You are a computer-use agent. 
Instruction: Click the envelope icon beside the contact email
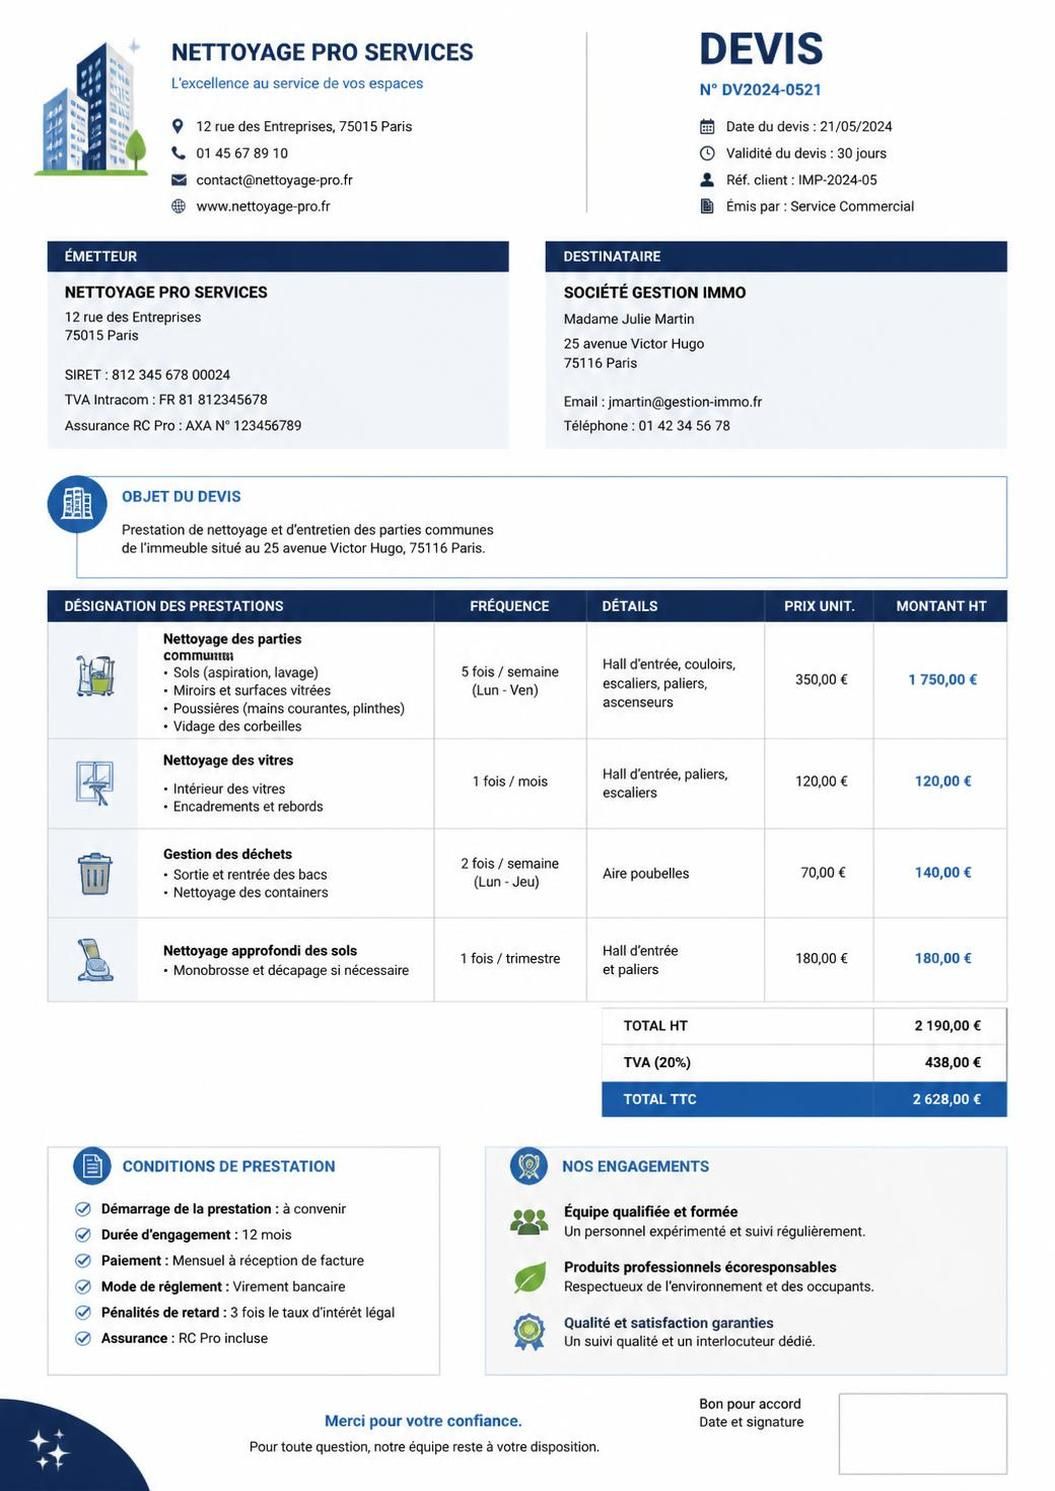coord(178,180)
